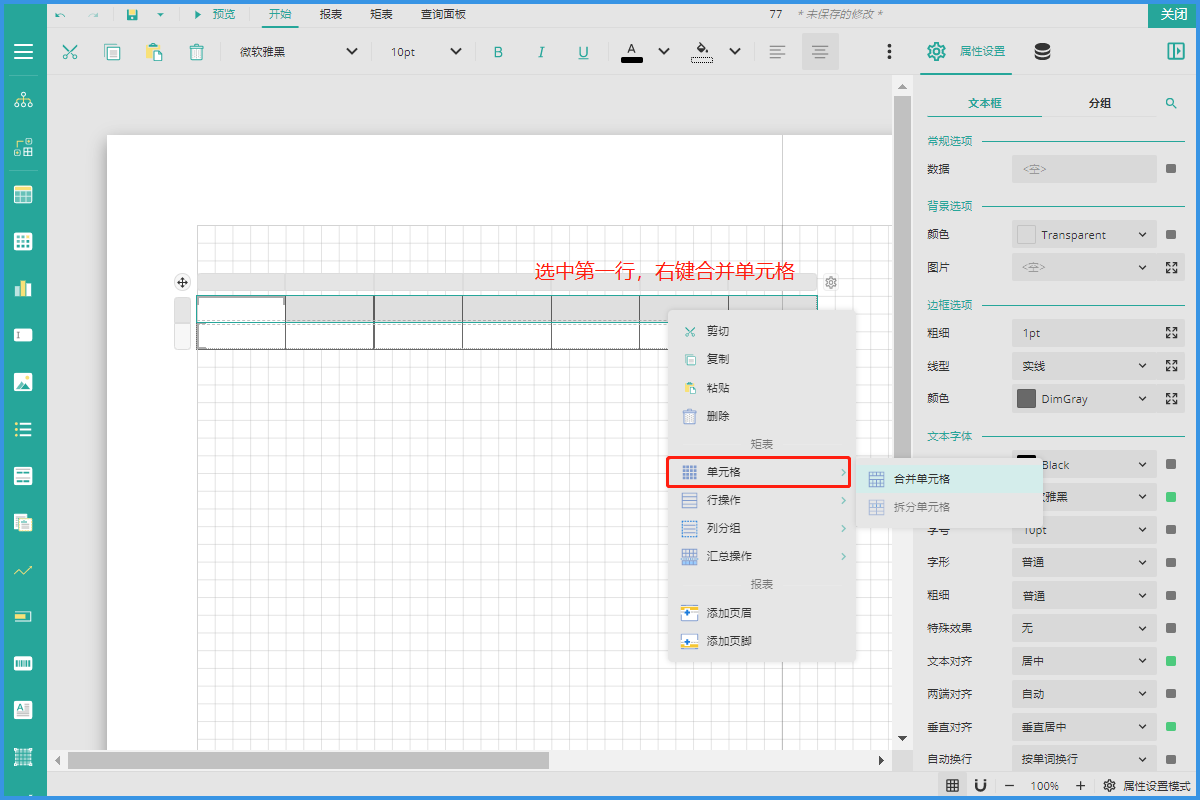Open the hamburger menu in sidebar
The width and height of the screenshot is (1200, 800).
pyautogui.click(x=23, y=52)
